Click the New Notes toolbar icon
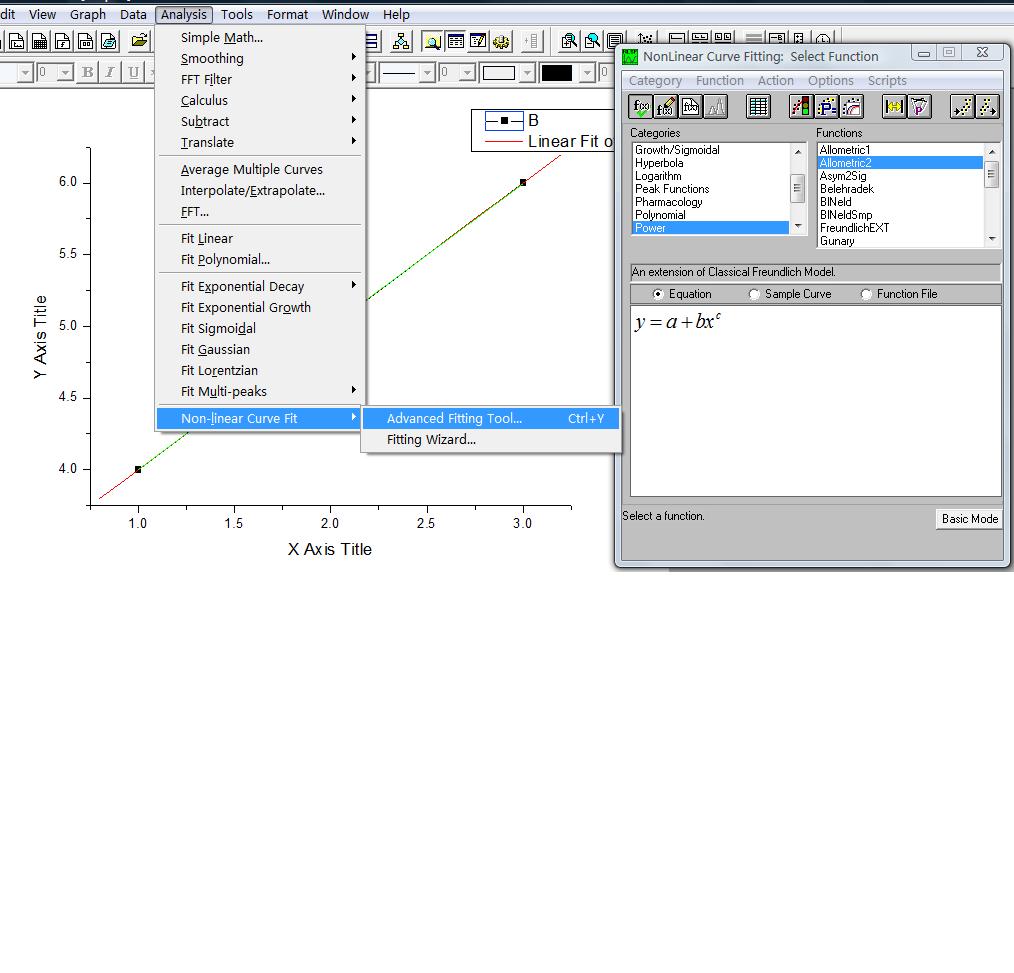The height and width of the screenshot is (973, 1014). point(108,42)
